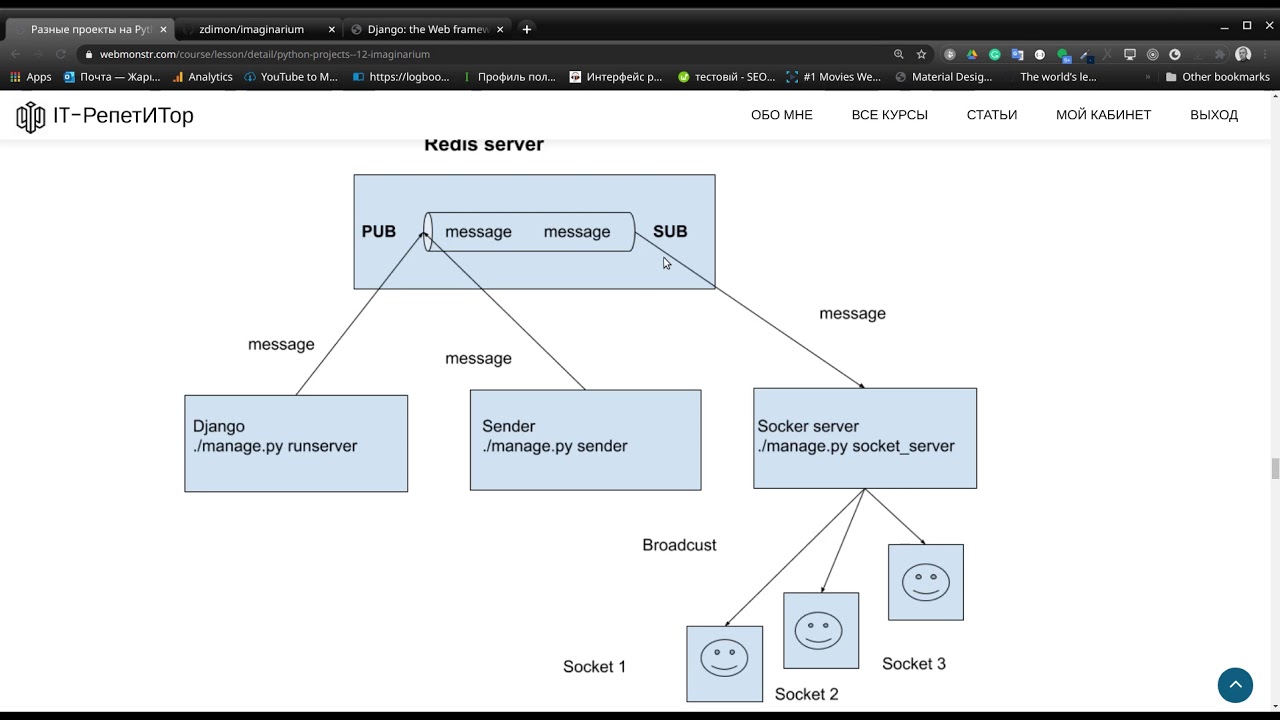The height and width of the screenshot is (720, 1280).
Task: Click the Socket 3 smiley face box
Action: click(926, 582)
